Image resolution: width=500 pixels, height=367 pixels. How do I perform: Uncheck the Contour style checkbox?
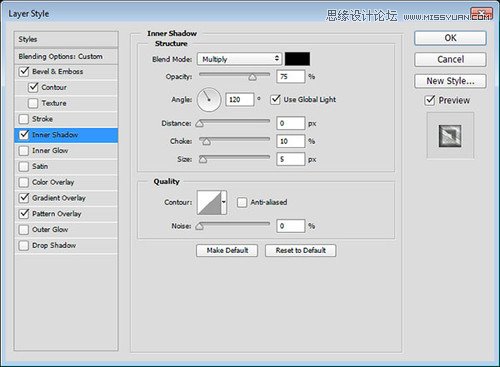[x=33, y=87]
